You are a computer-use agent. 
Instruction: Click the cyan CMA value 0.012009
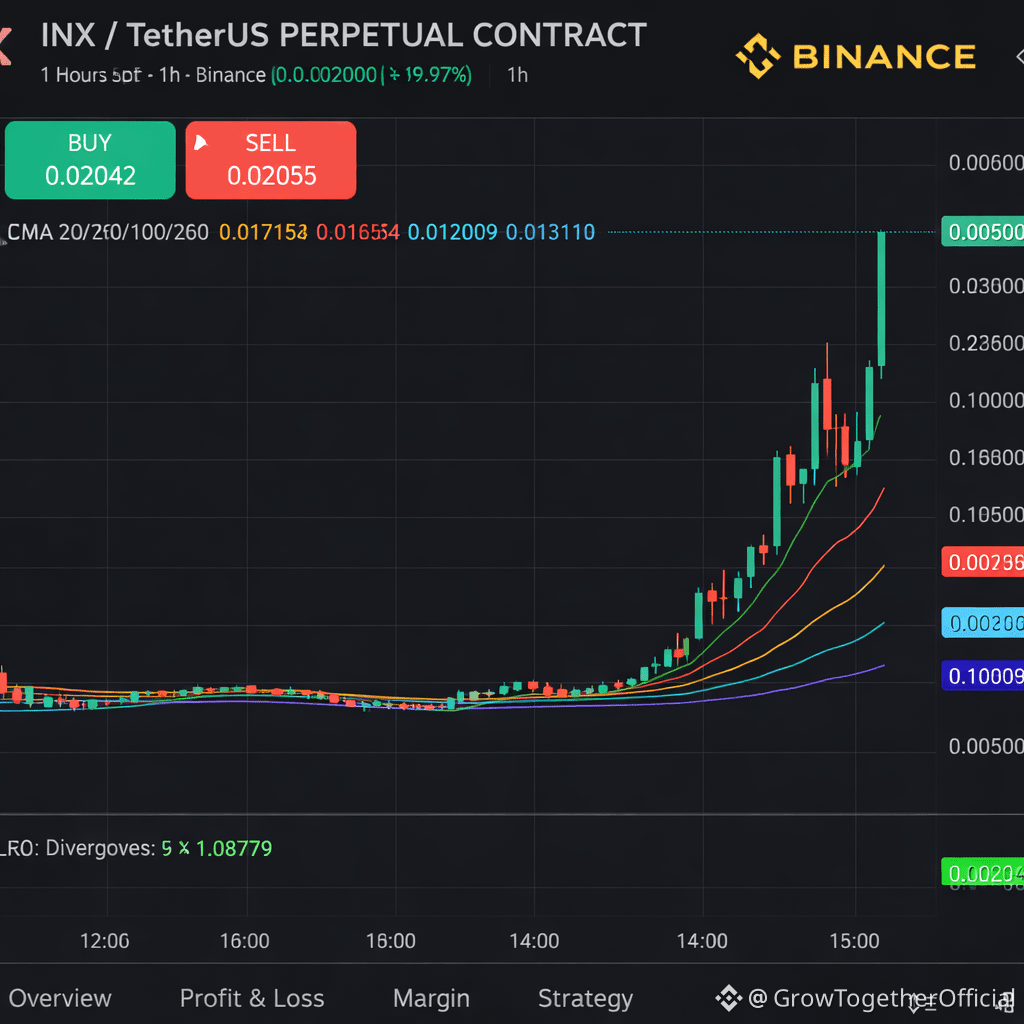point(452,232)
